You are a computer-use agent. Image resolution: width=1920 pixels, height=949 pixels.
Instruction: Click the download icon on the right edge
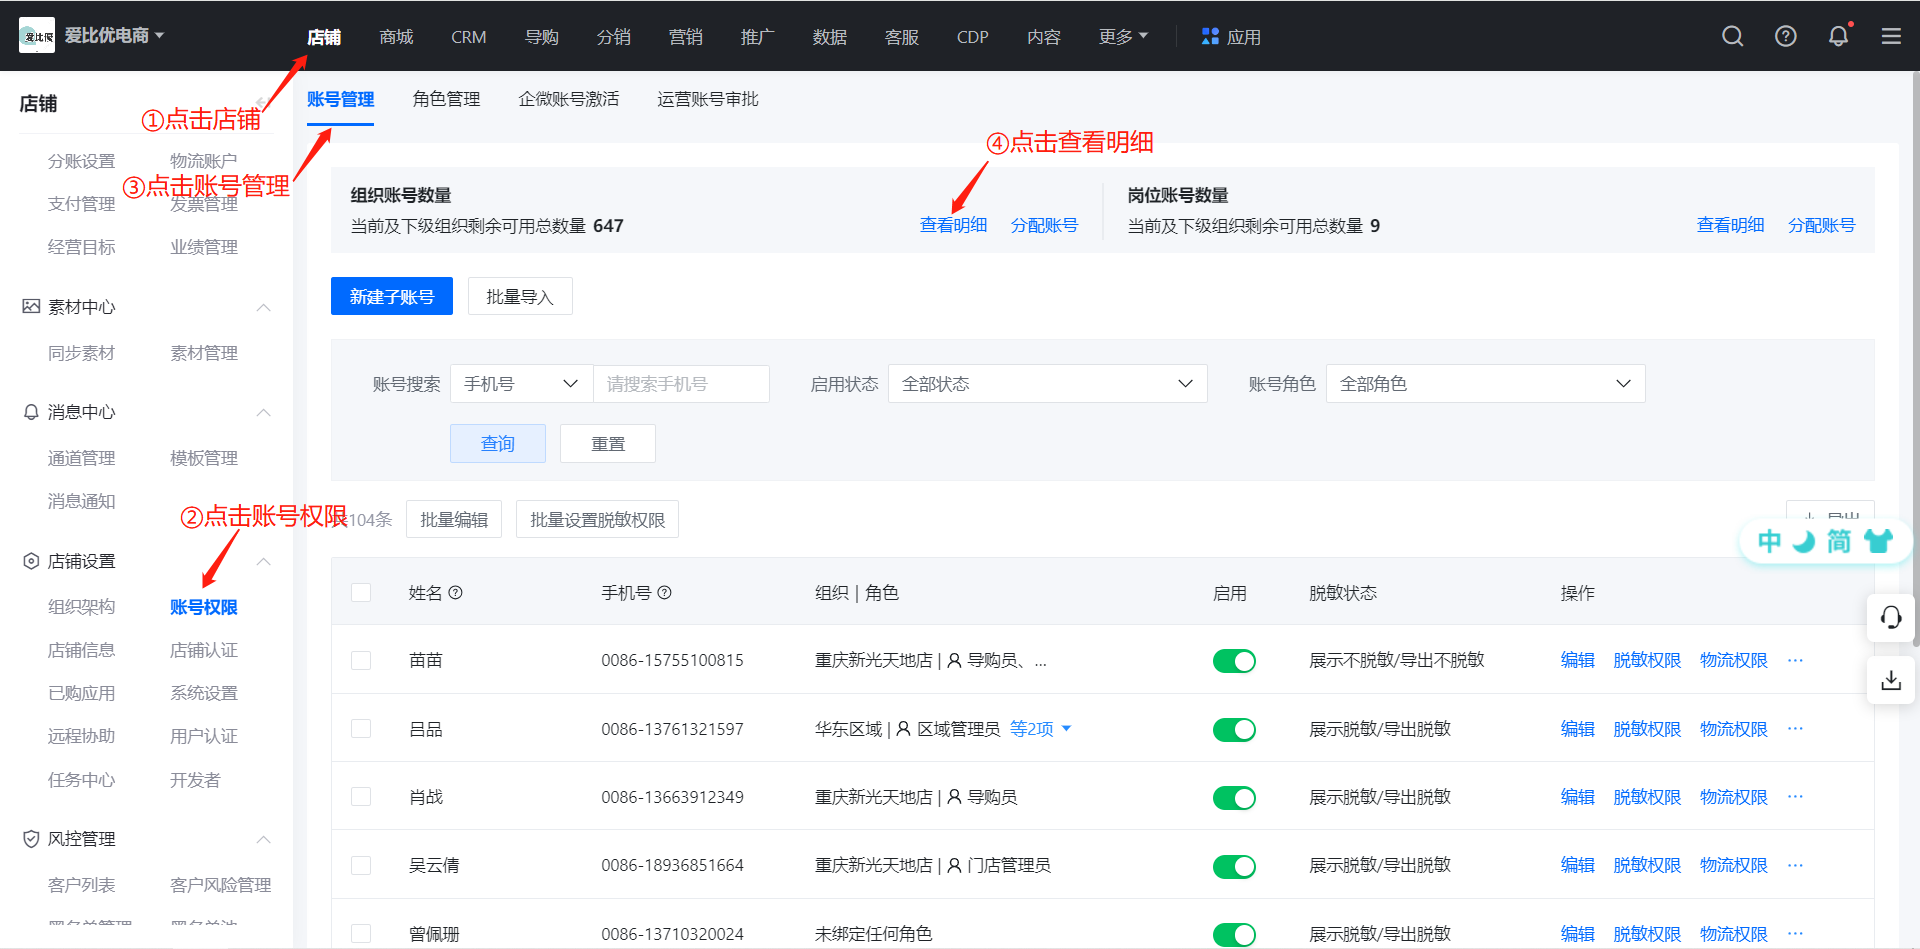point(1891,681)
